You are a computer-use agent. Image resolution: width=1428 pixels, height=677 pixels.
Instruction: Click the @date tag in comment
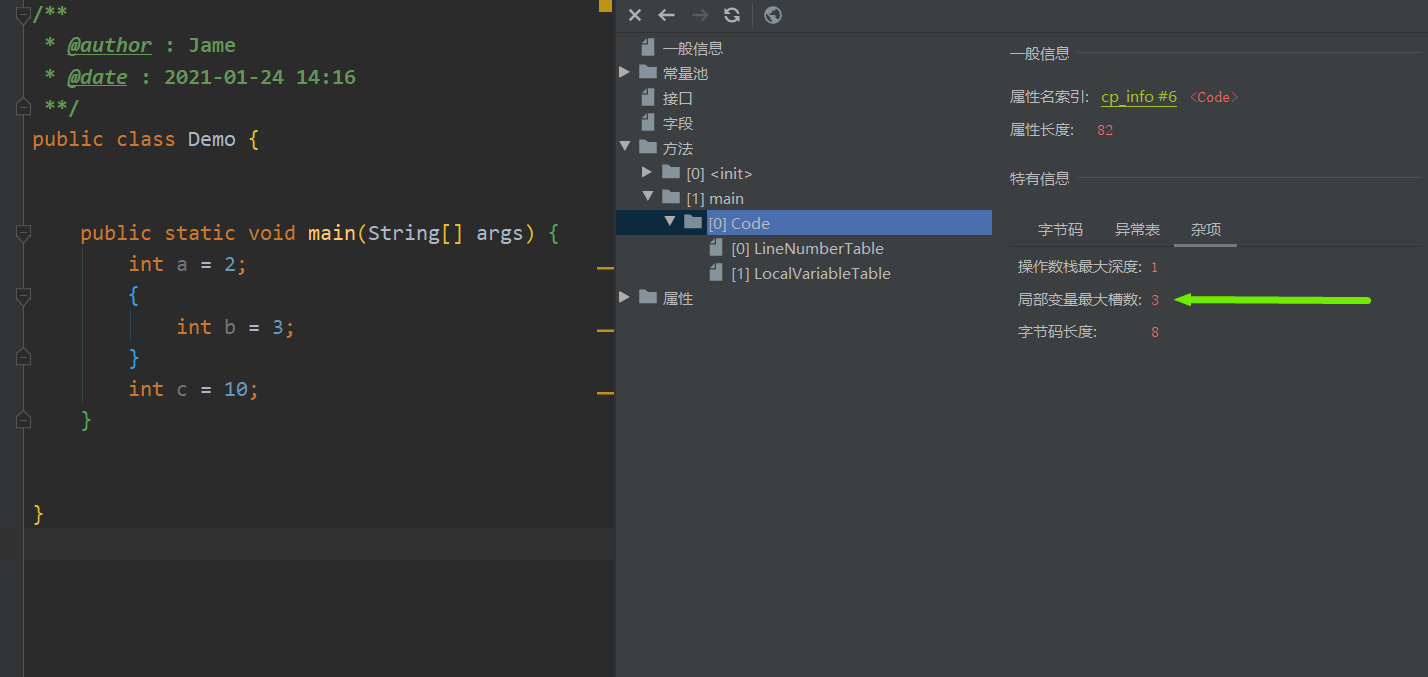point(97,77)
